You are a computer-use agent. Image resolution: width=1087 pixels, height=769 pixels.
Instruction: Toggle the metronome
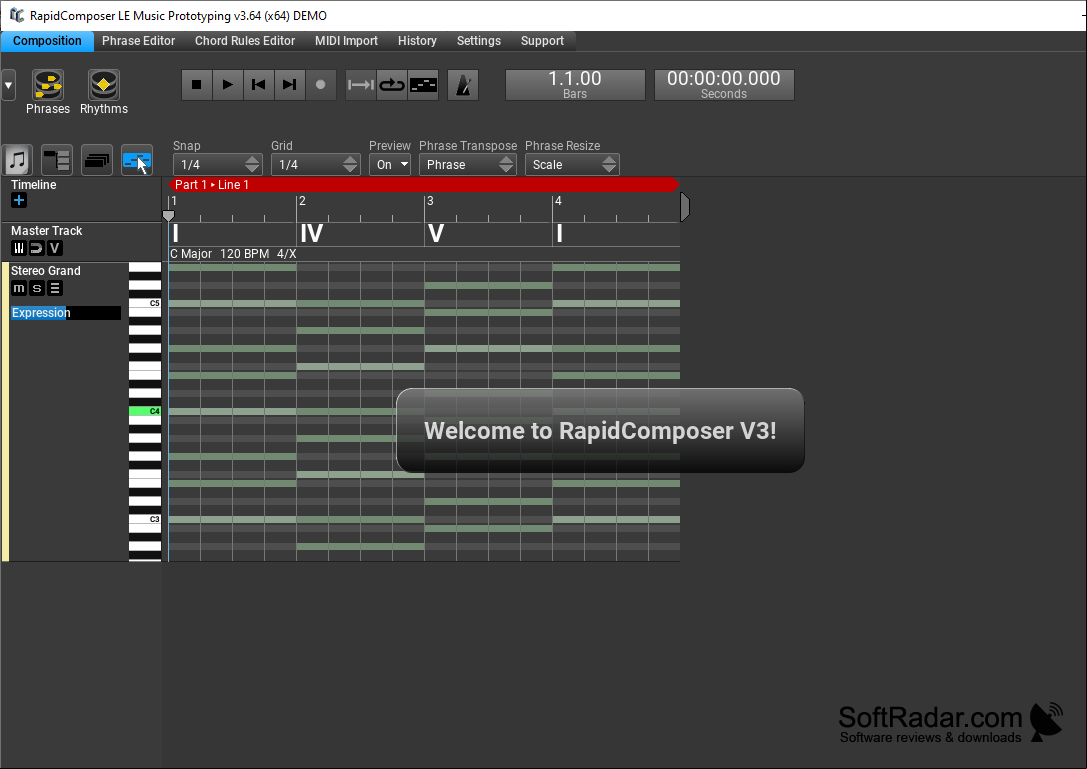click(463, 85)
